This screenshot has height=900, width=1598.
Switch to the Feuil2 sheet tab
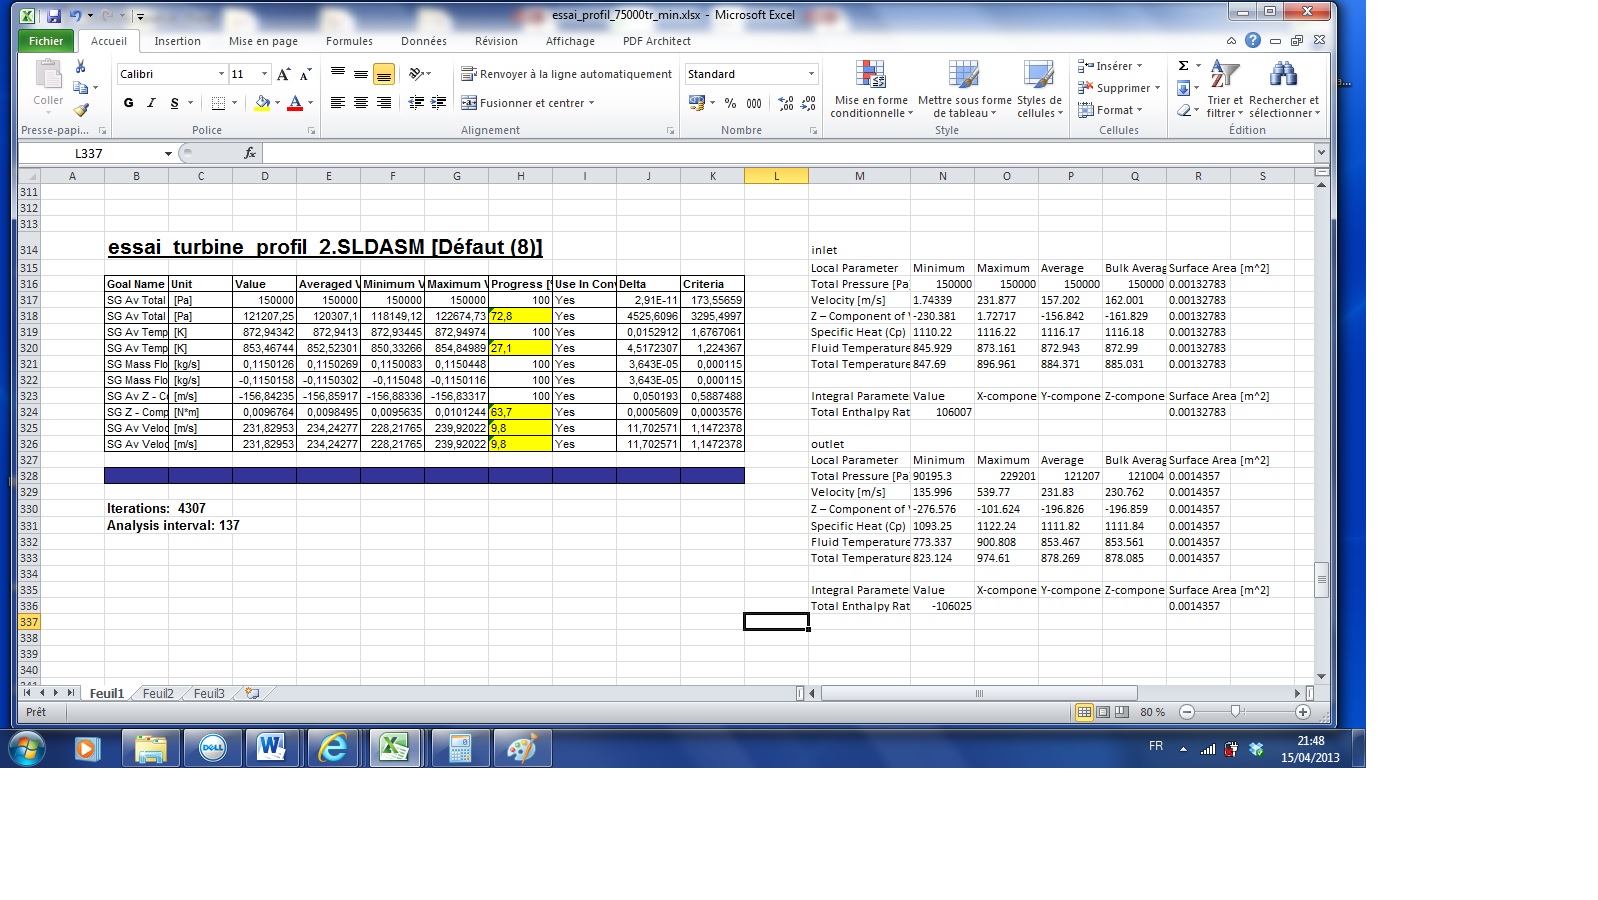coord(157,693)
